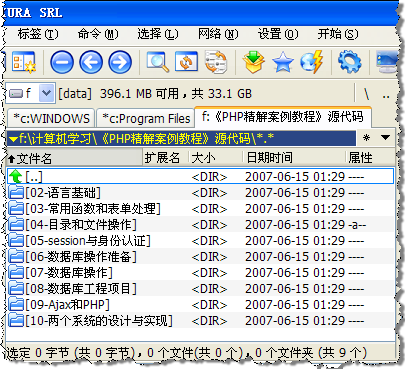Open the blue star favorites icon
This screenshot has width=405, height=369.
283,62
